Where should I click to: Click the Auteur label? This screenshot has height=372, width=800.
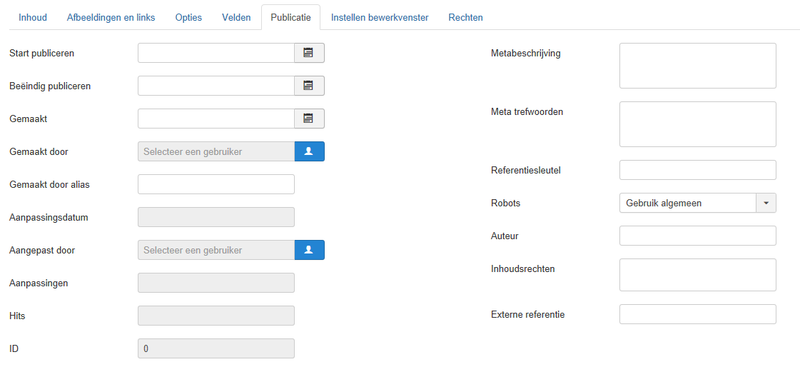click(x=505, y=236)
